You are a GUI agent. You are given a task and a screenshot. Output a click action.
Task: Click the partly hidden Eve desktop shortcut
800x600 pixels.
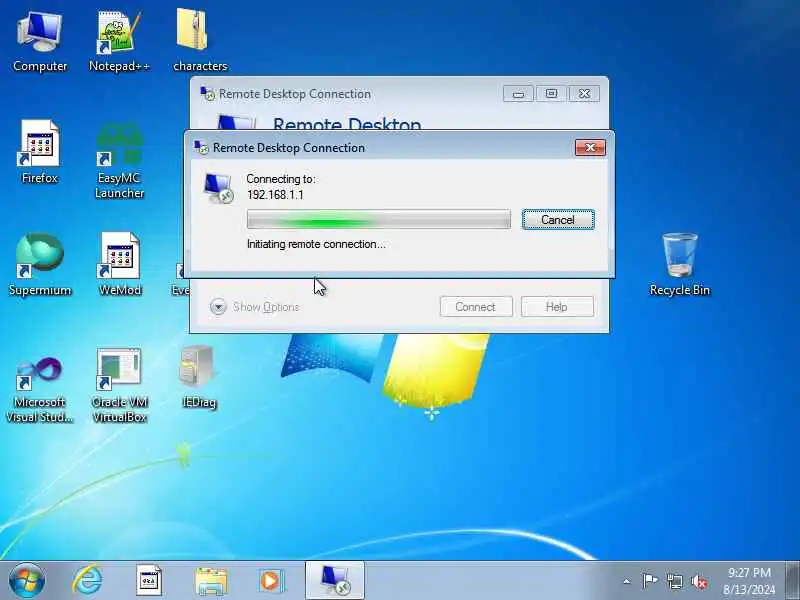click(181, 278)
